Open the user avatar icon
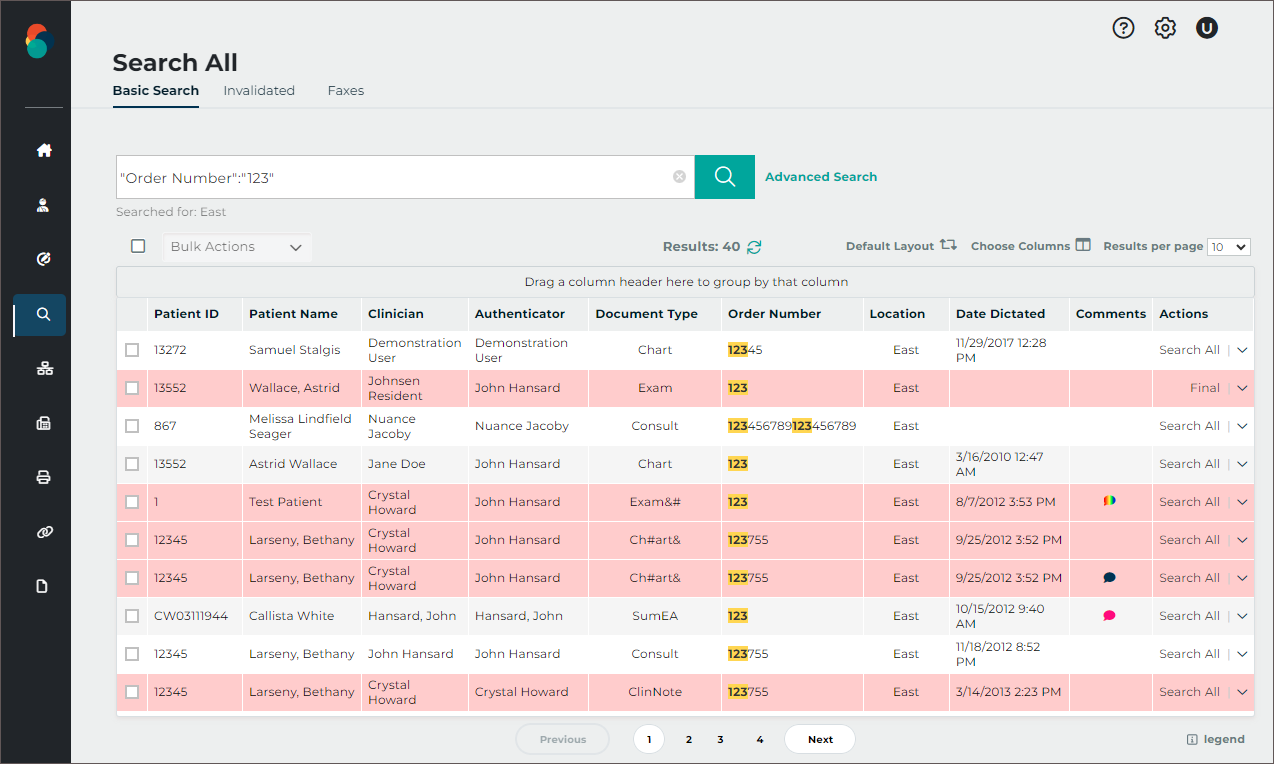Screen dimensions: 1274x764 (1207, 28)
